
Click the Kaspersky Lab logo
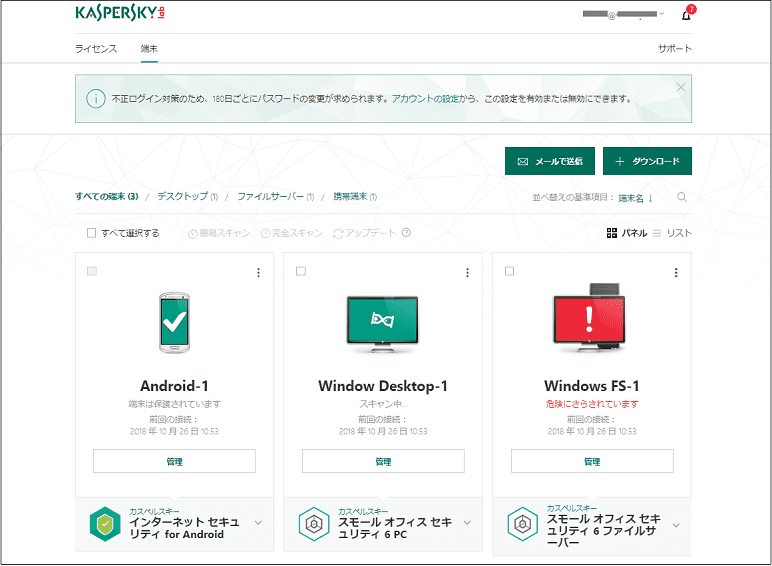[120, 13]
